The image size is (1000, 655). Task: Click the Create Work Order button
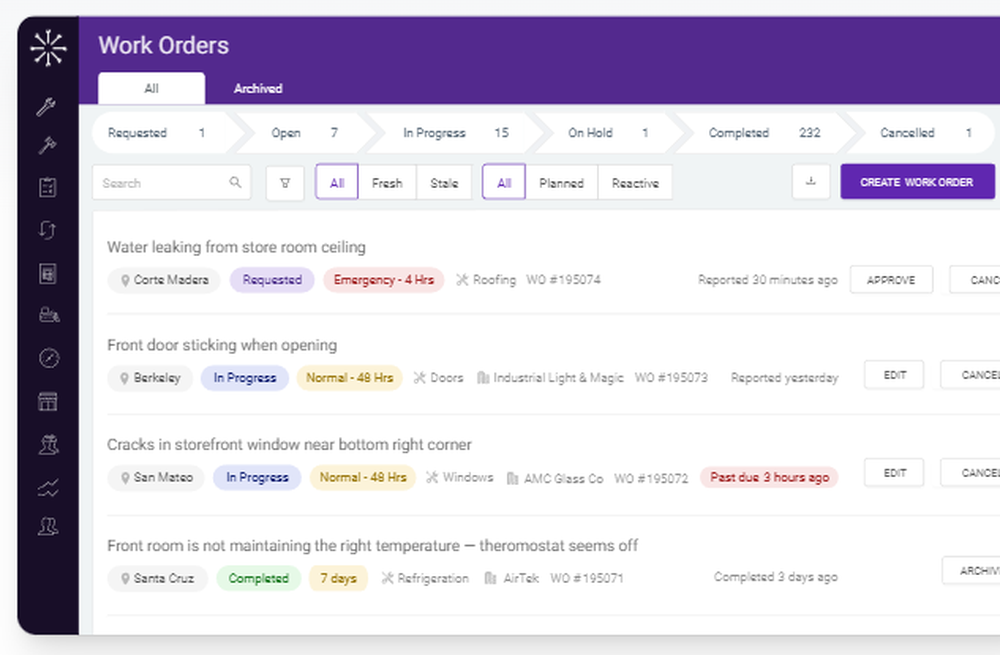[917, 182]
